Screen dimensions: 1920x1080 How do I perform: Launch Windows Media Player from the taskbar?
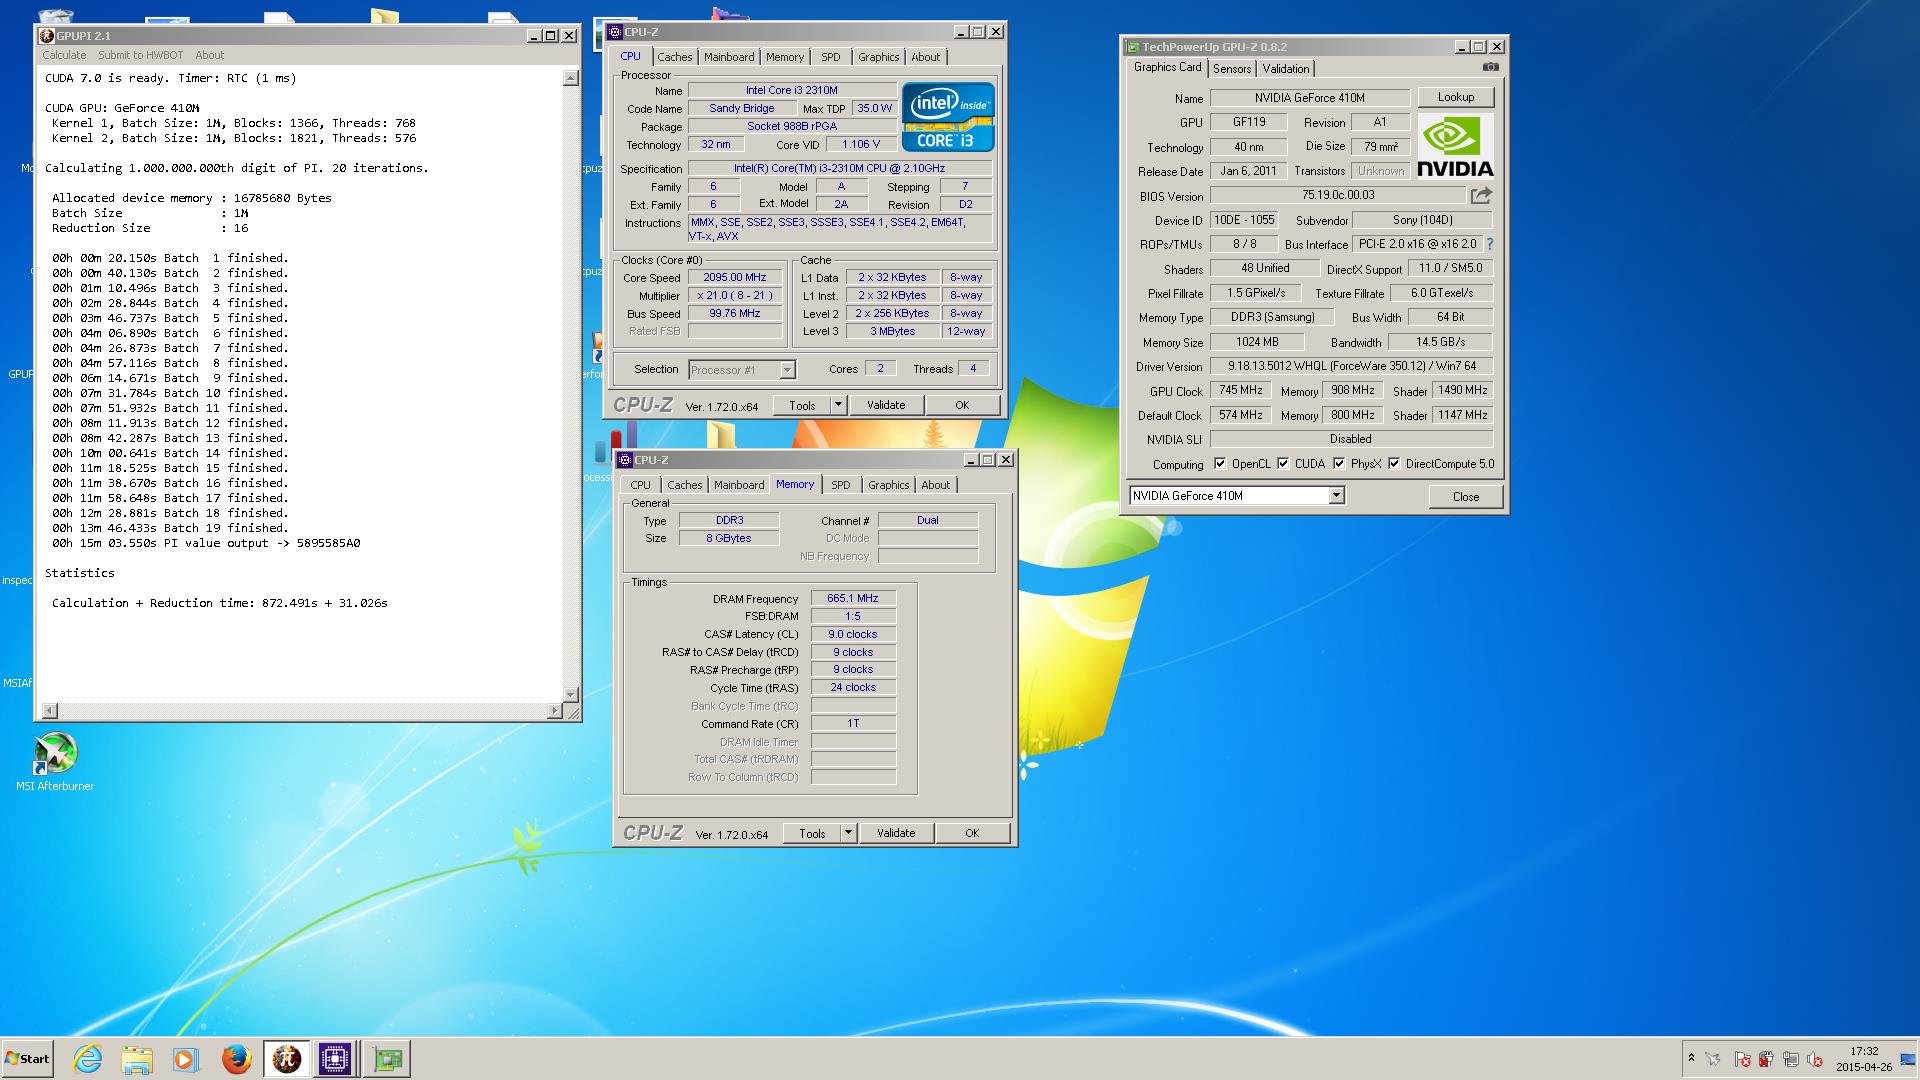186,1059
